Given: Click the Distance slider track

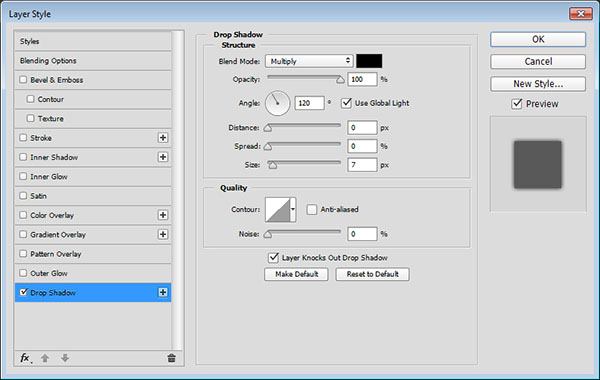Looking at the screenshot, I should tap(304, 125).
